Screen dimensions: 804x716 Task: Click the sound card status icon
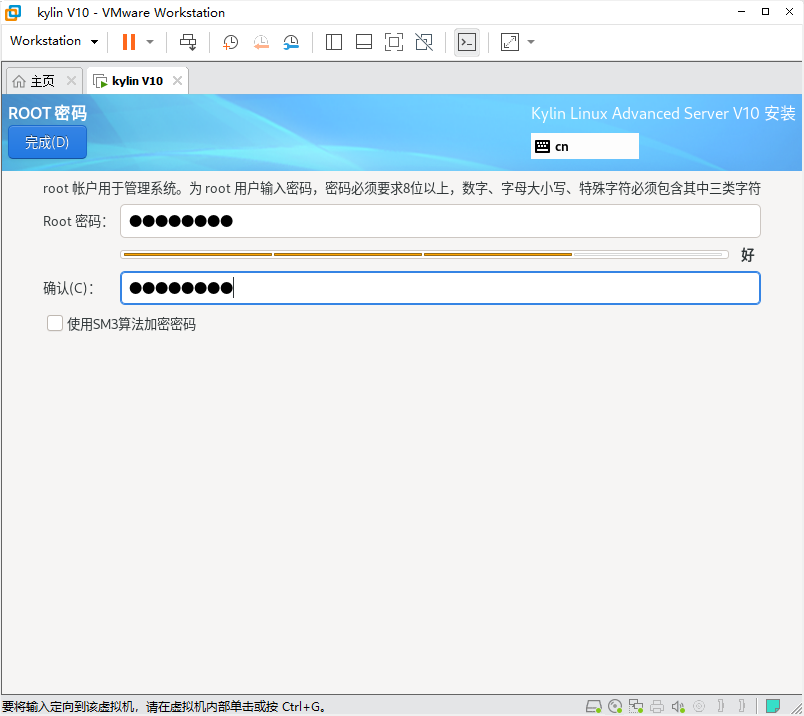[678, 706]
